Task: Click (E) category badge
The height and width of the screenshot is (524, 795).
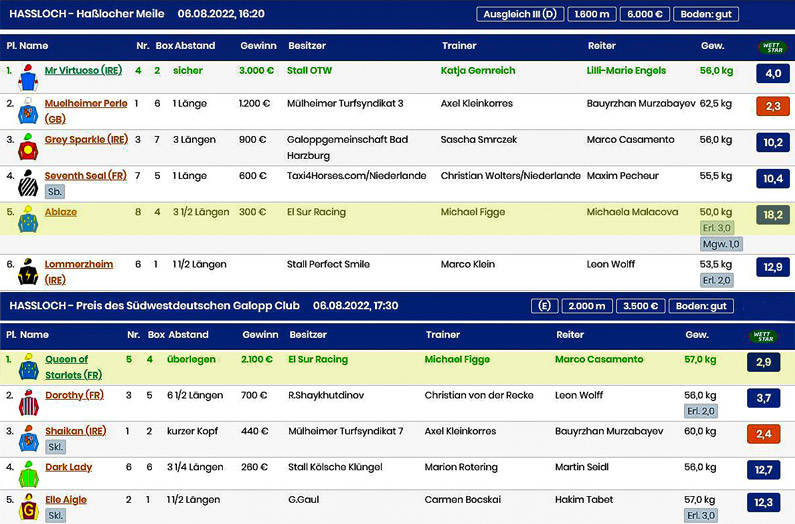Action: [x=545, y=306]
